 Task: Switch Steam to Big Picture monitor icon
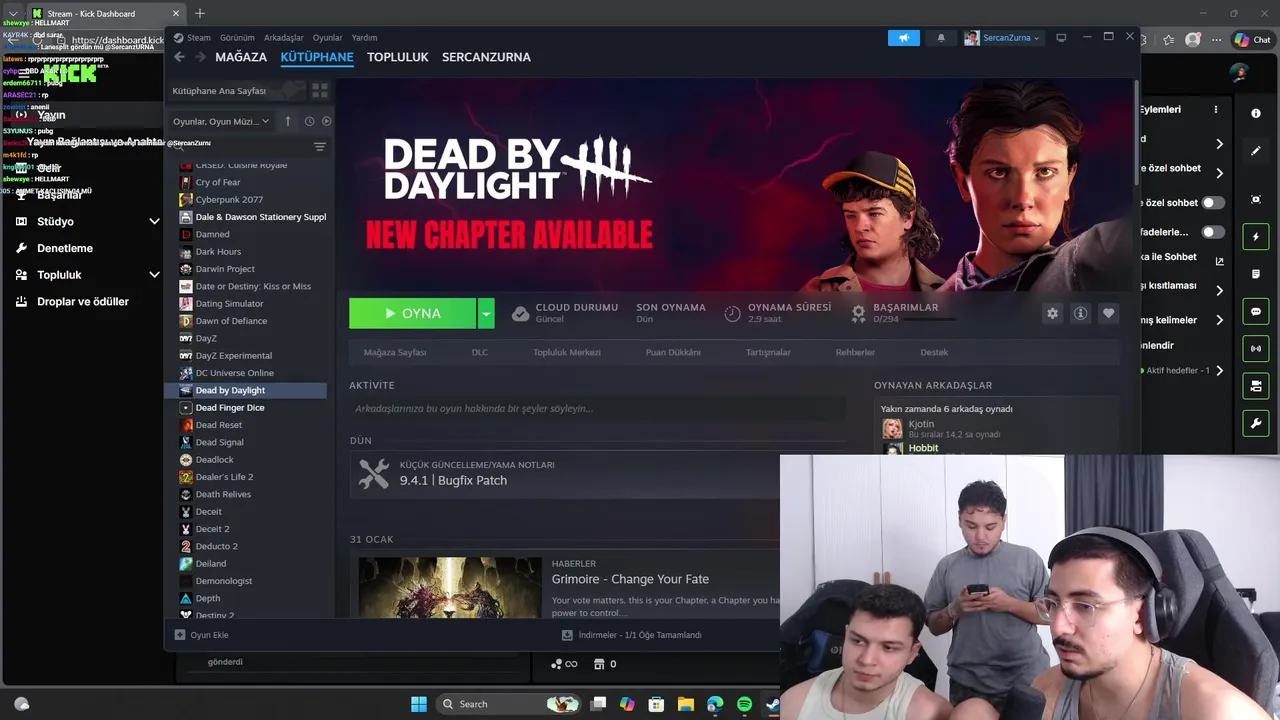(1061, 37)
